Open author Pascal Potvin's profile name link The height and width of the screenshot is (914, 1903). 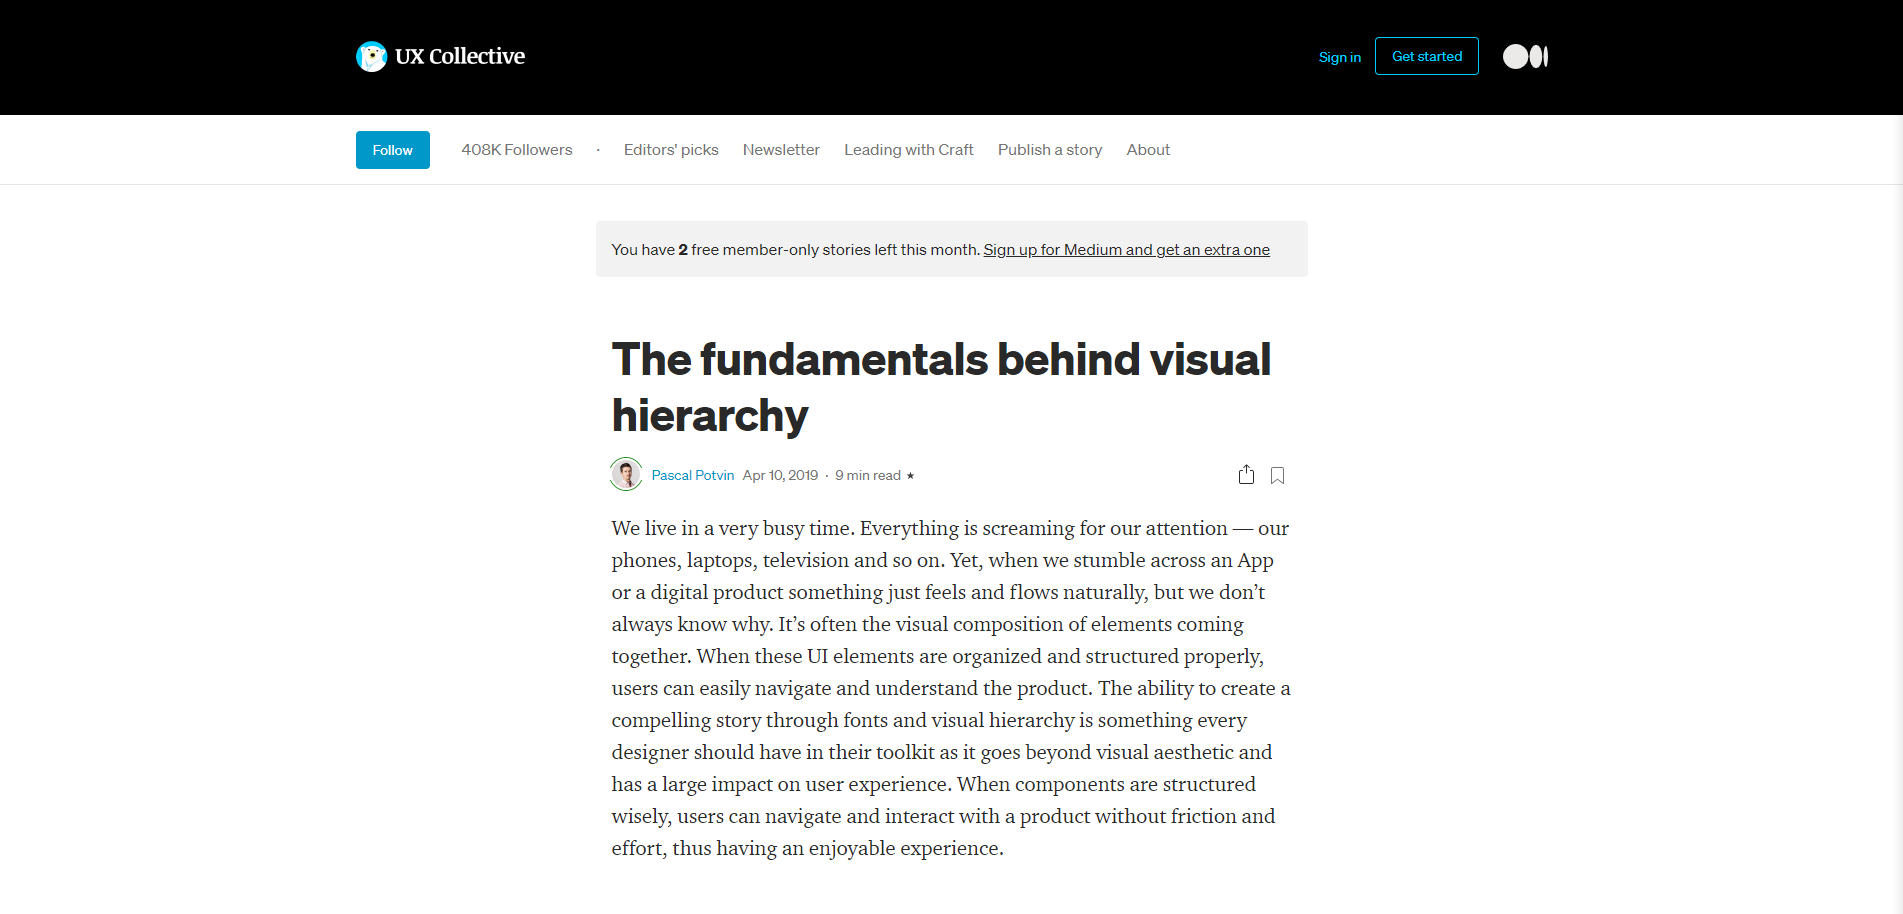pyautogui.click(x=692, y=476)
